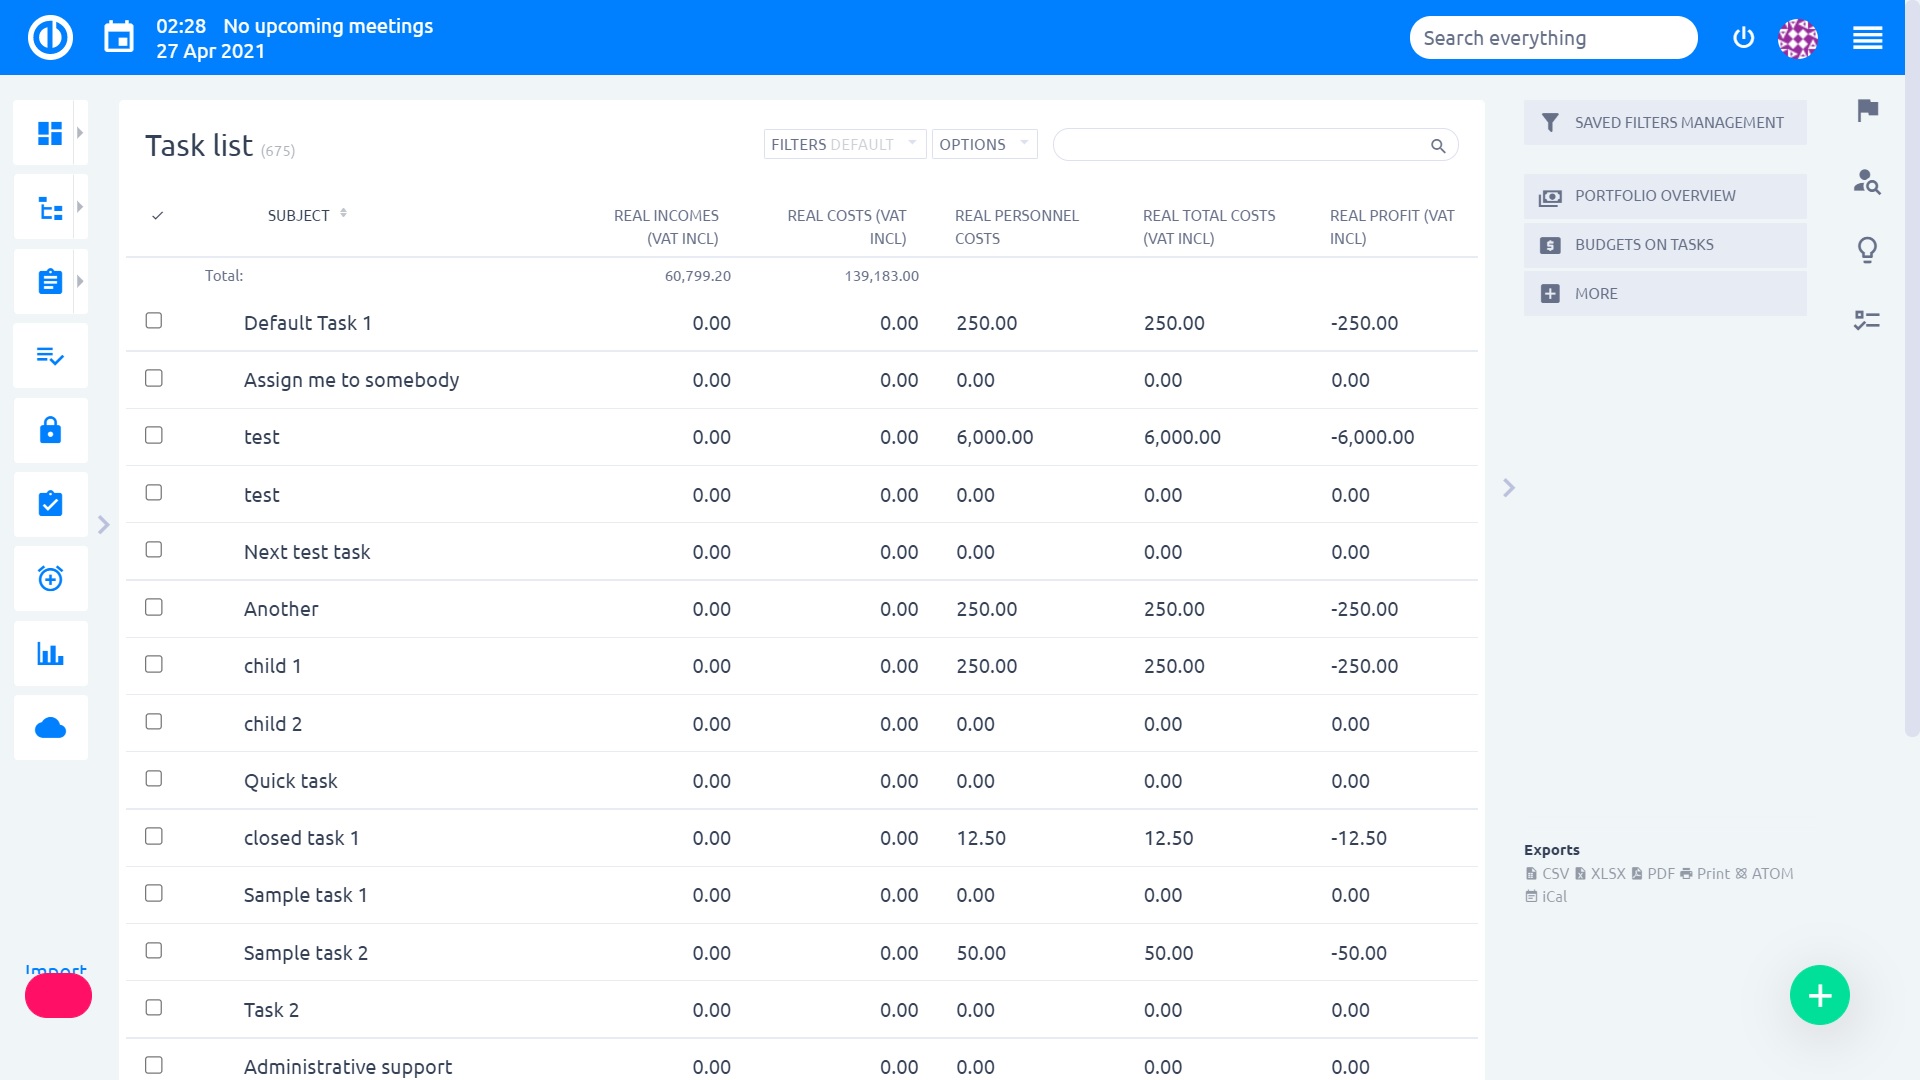
Task: Open the alarm clock plus sidebar icon
Action: point(50,579)
